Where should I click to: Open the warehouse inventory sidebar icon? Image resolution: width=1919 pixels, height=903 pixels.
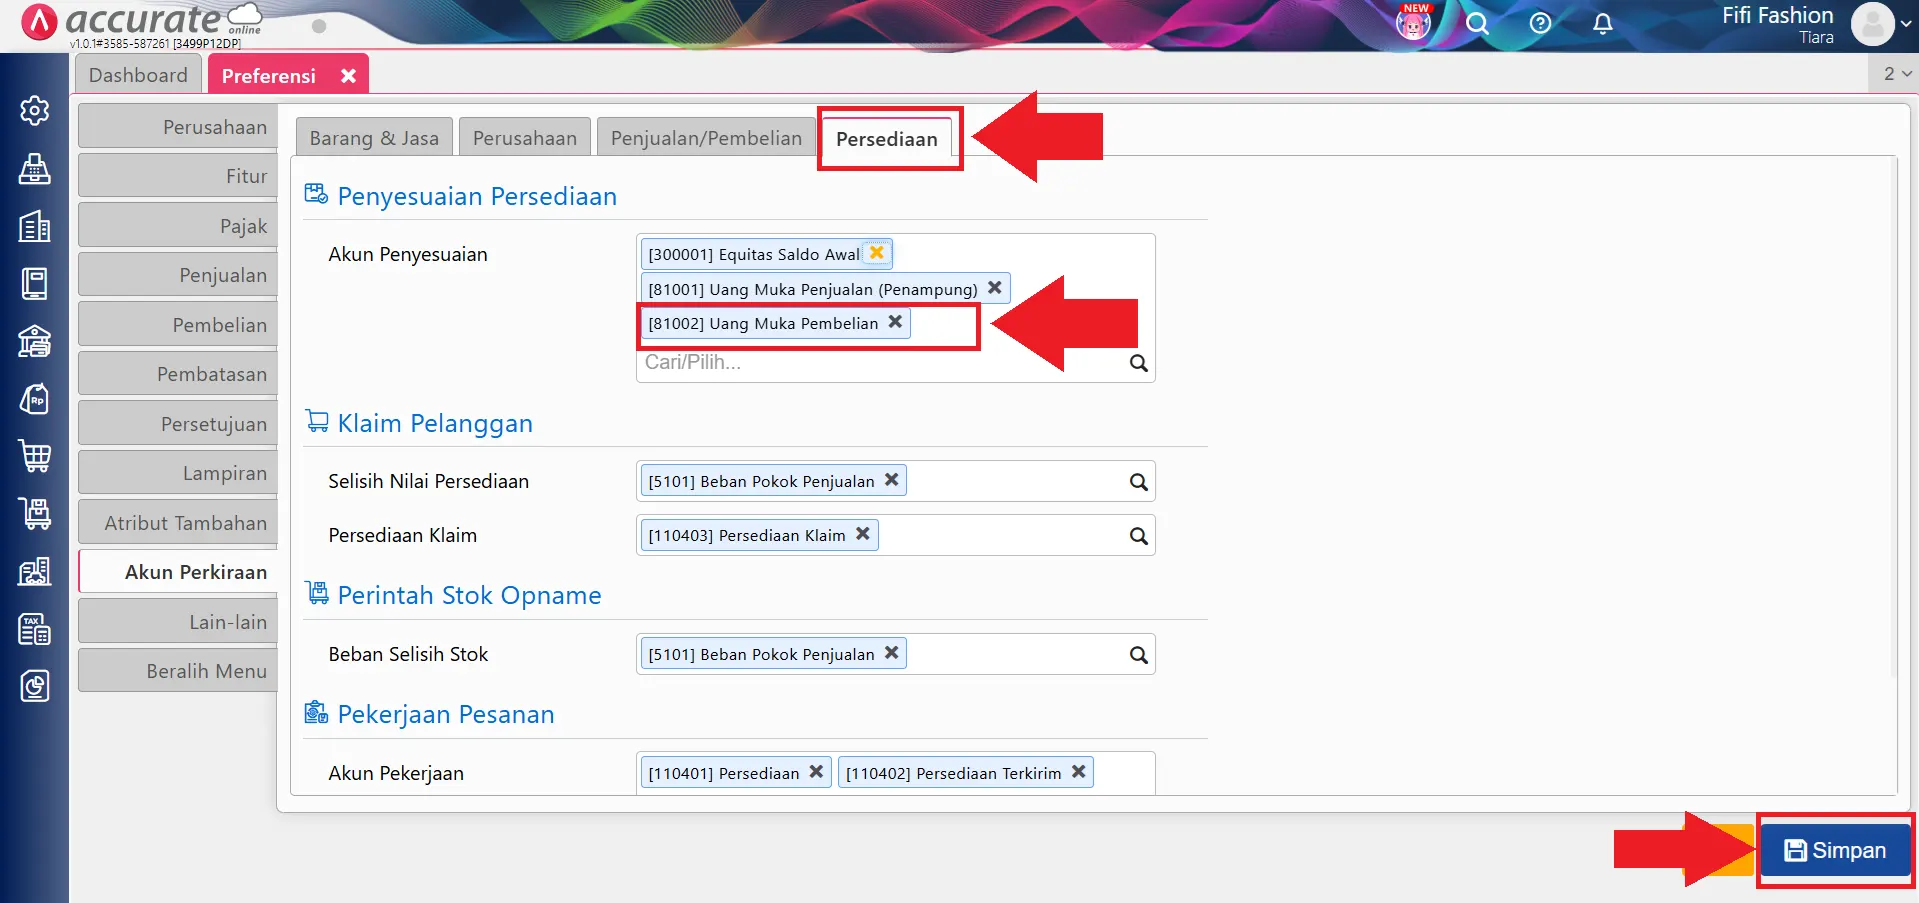click(35, 571)
